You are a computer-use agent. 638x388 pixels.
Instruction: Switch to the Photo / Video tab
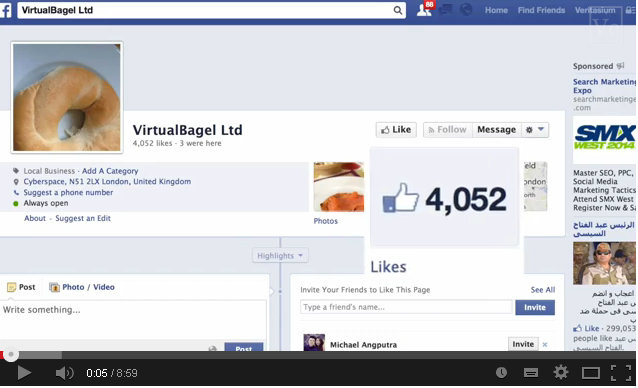pyautogui.click(x=82, y=287)
